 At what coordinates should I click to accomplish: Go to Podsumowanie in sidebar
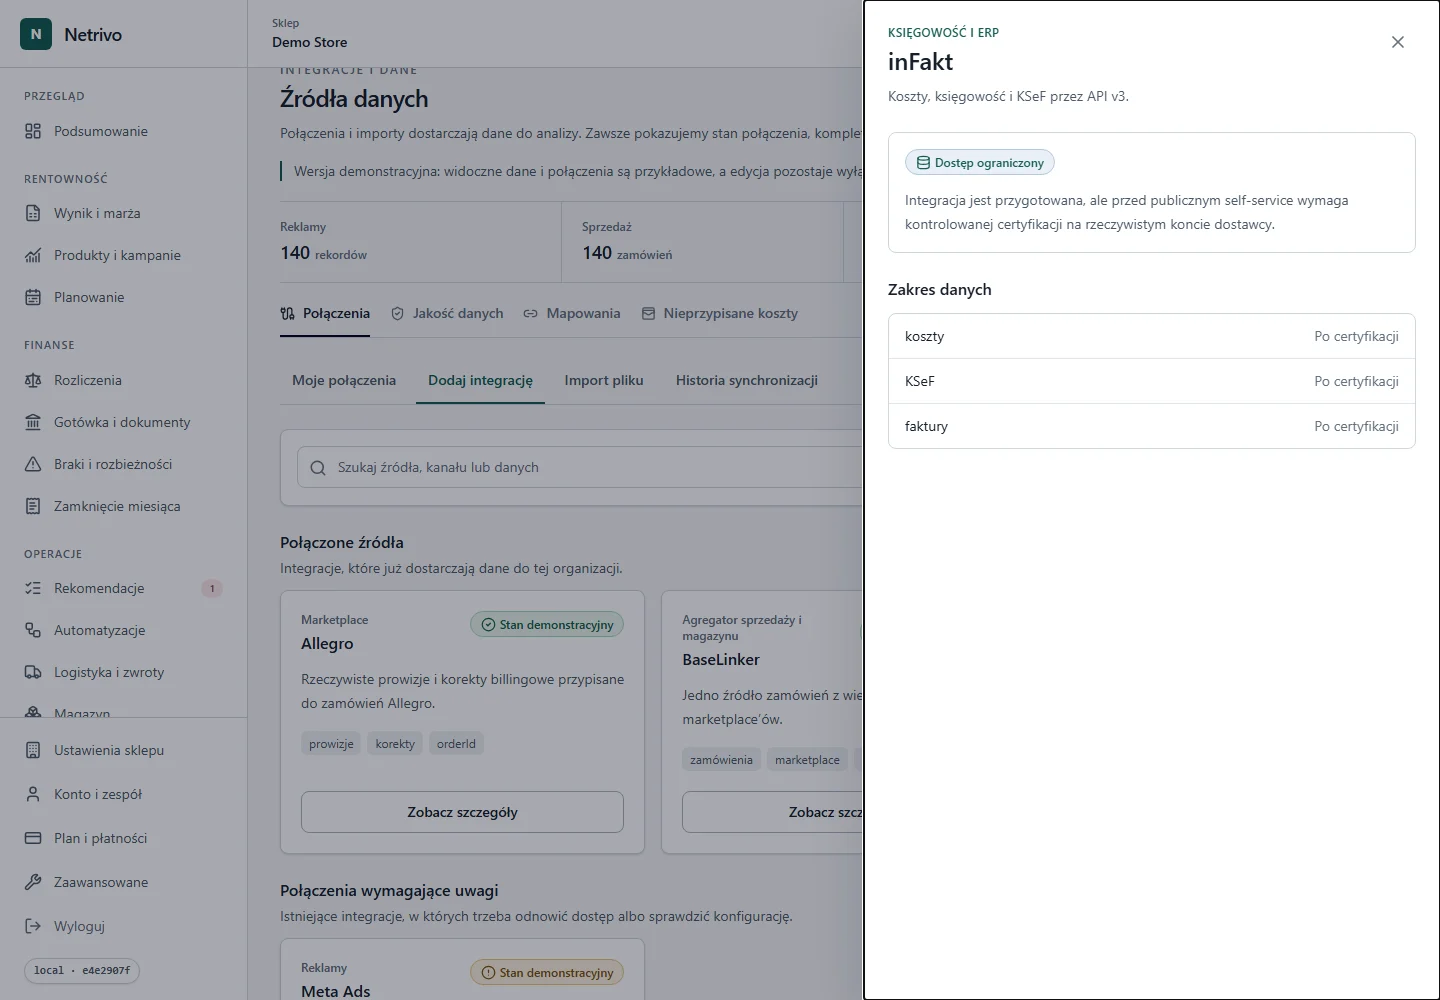(x=123, y=131)
